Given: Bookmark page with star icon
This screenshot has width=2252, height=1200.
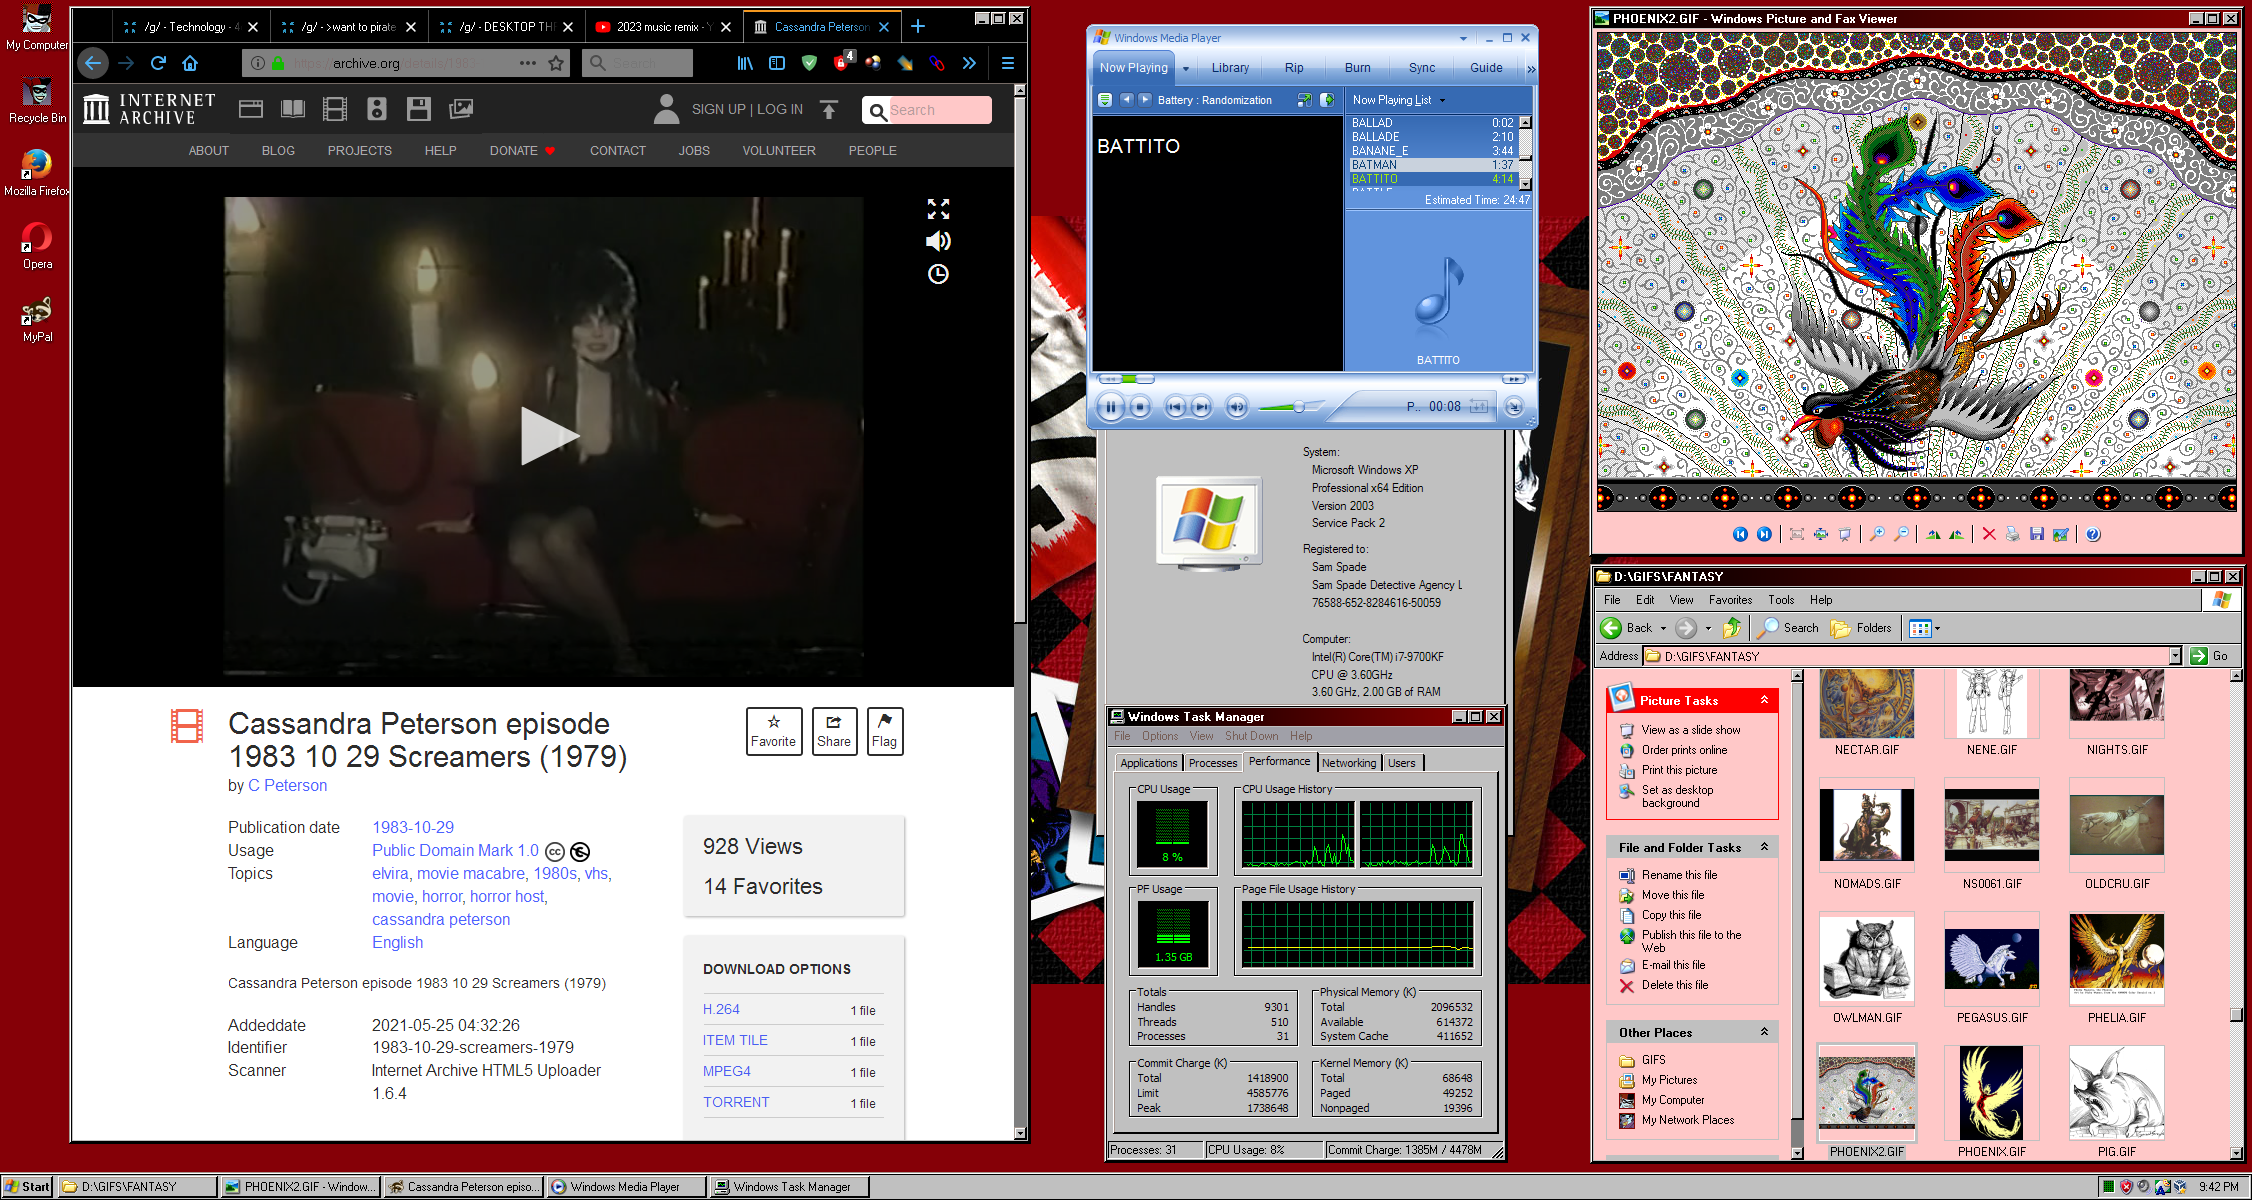Looking at the screenshot, I should pyautogui.click(x=556, y=63).
